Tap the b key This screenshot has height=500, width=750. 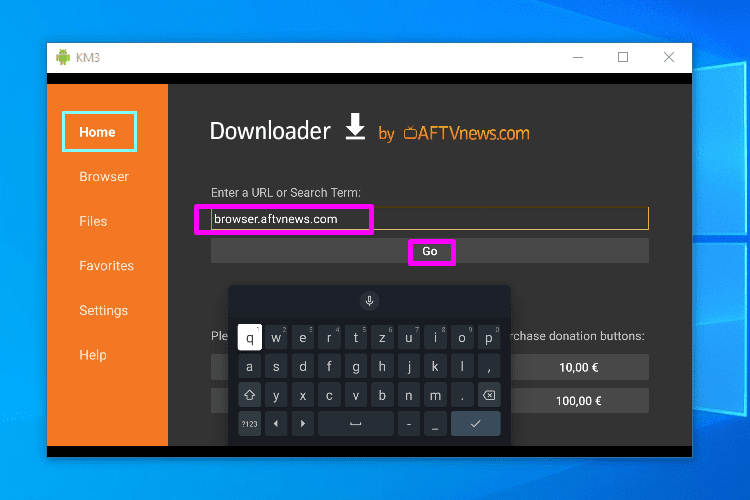coord(382,395)
